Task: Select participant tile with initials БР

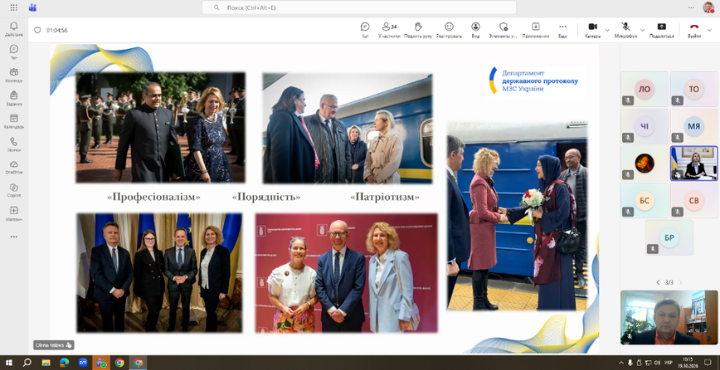Action: [x=669, y=238]
